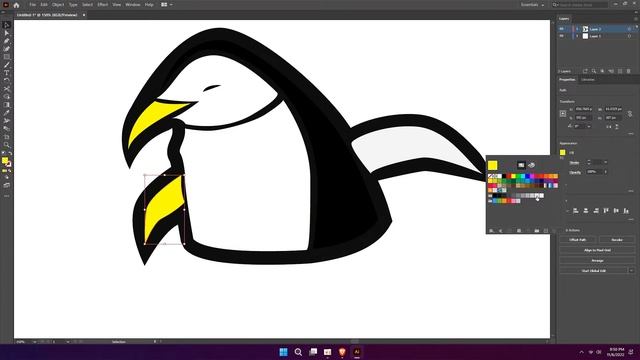Image resolution: width=640 pixels, height=360 pixels.
Task: Select the Zoom tool in toolbar
Action: (x=7, y=144)
